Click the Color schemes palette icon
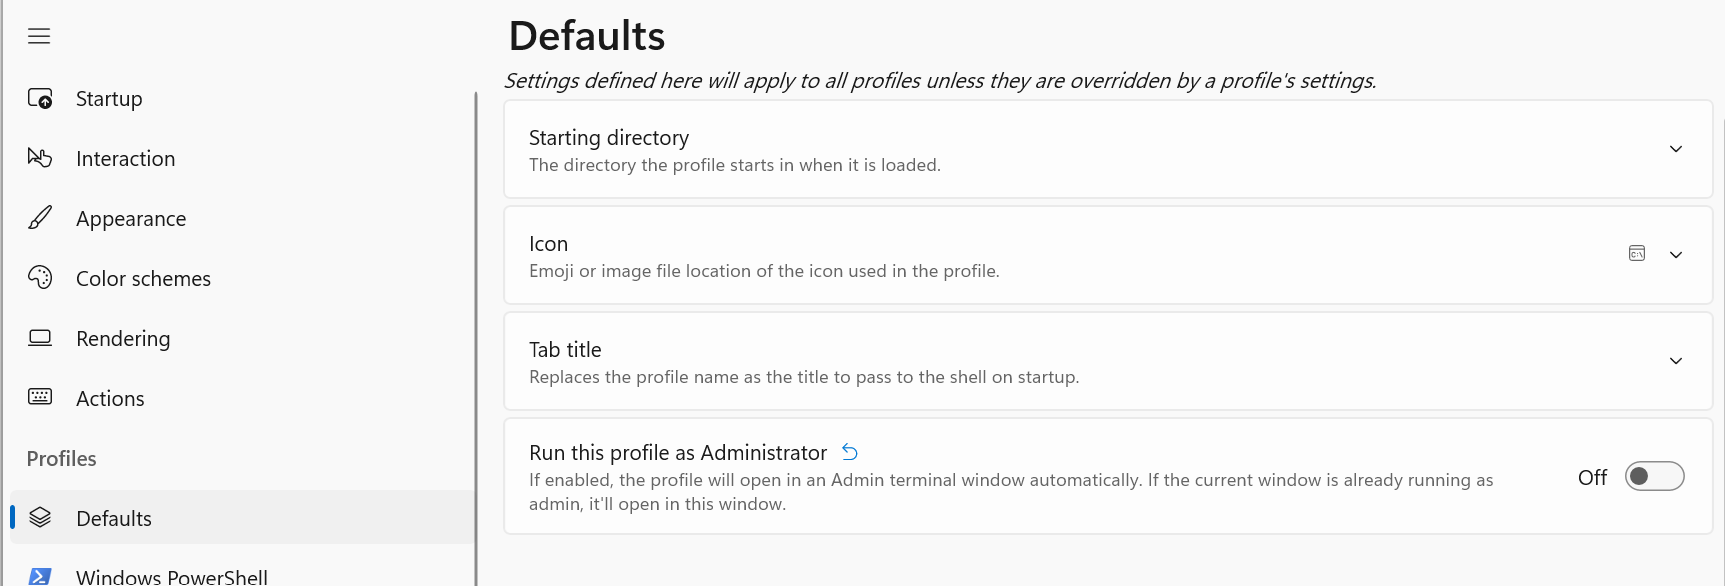Viewport: 1725px width, 586px height. click(x=40, y=277)
